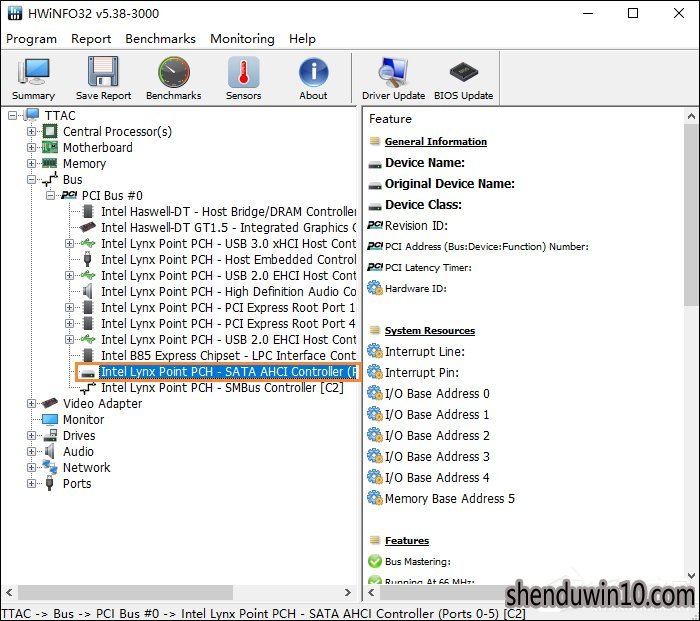Image resolution: width=700 pixels, height=621 pixels.
Task: Select SMBus Controller [C2] tree item
Action: (x=222, y=388)
